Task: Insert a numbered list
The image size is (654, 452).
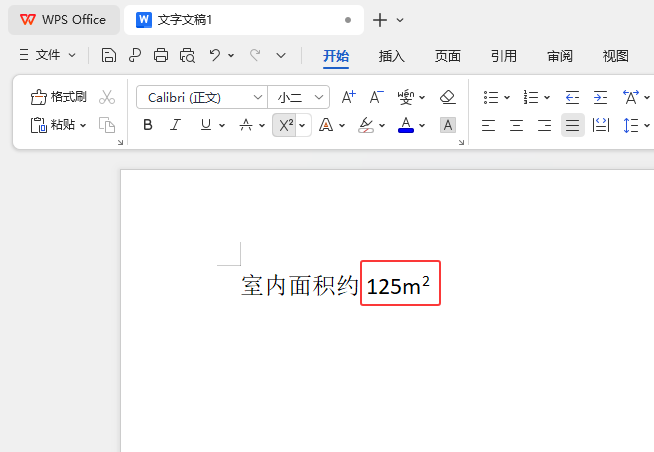Action: pos(531,97)
